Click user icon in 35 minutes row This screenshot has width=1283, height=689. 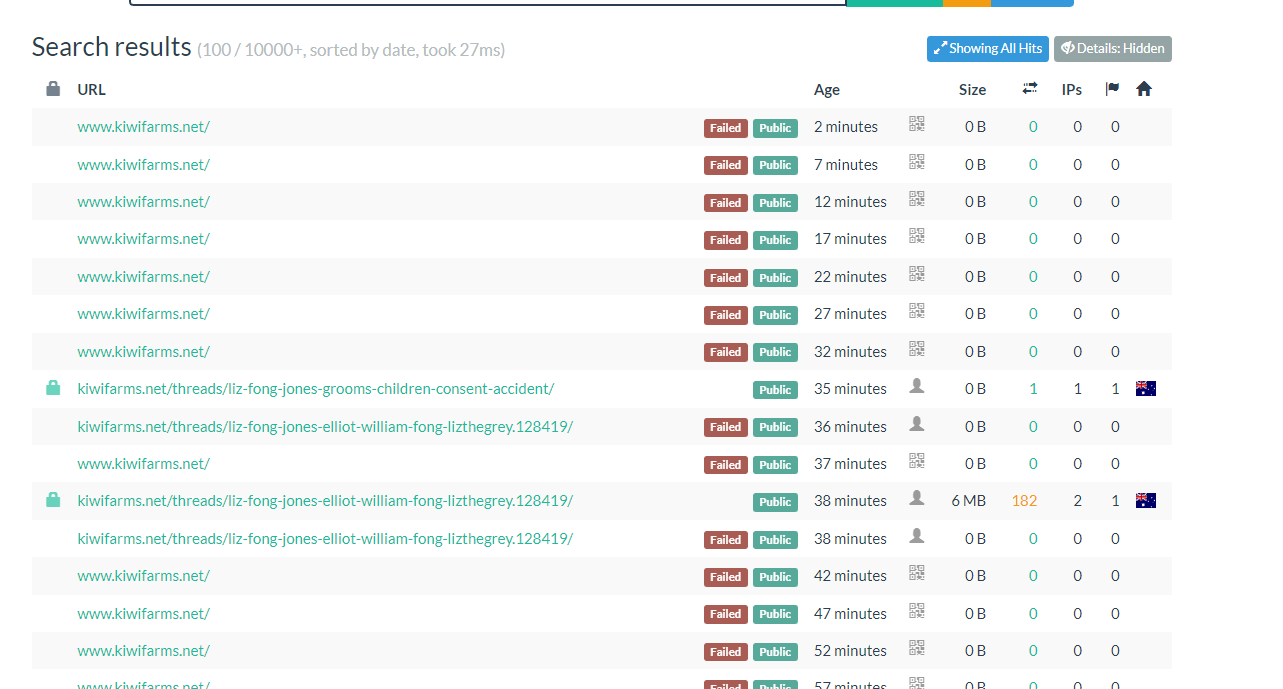pos(916,386)
